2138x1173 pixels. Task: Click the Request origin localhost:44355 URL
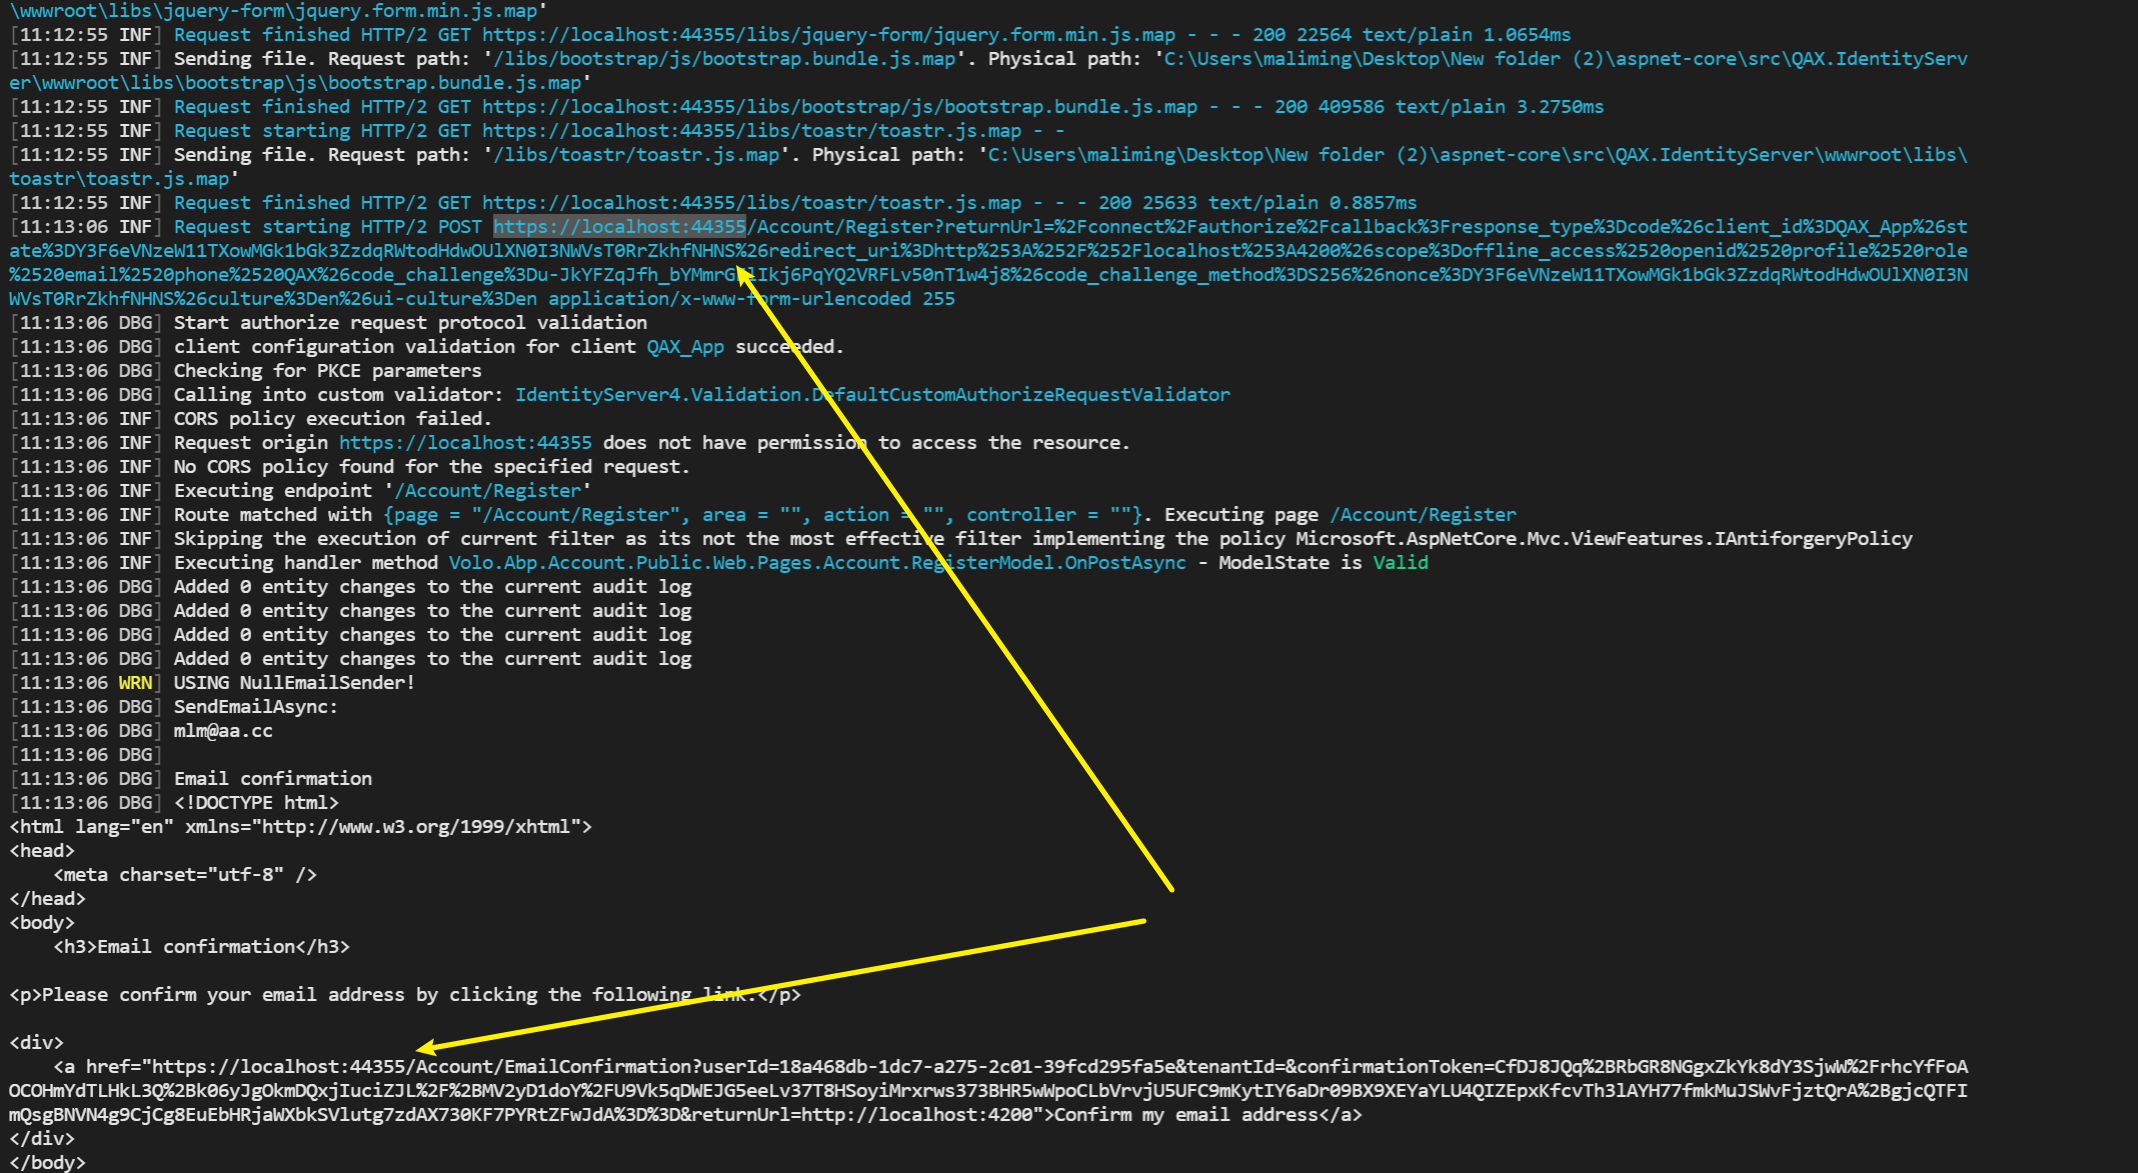[465, 443]
